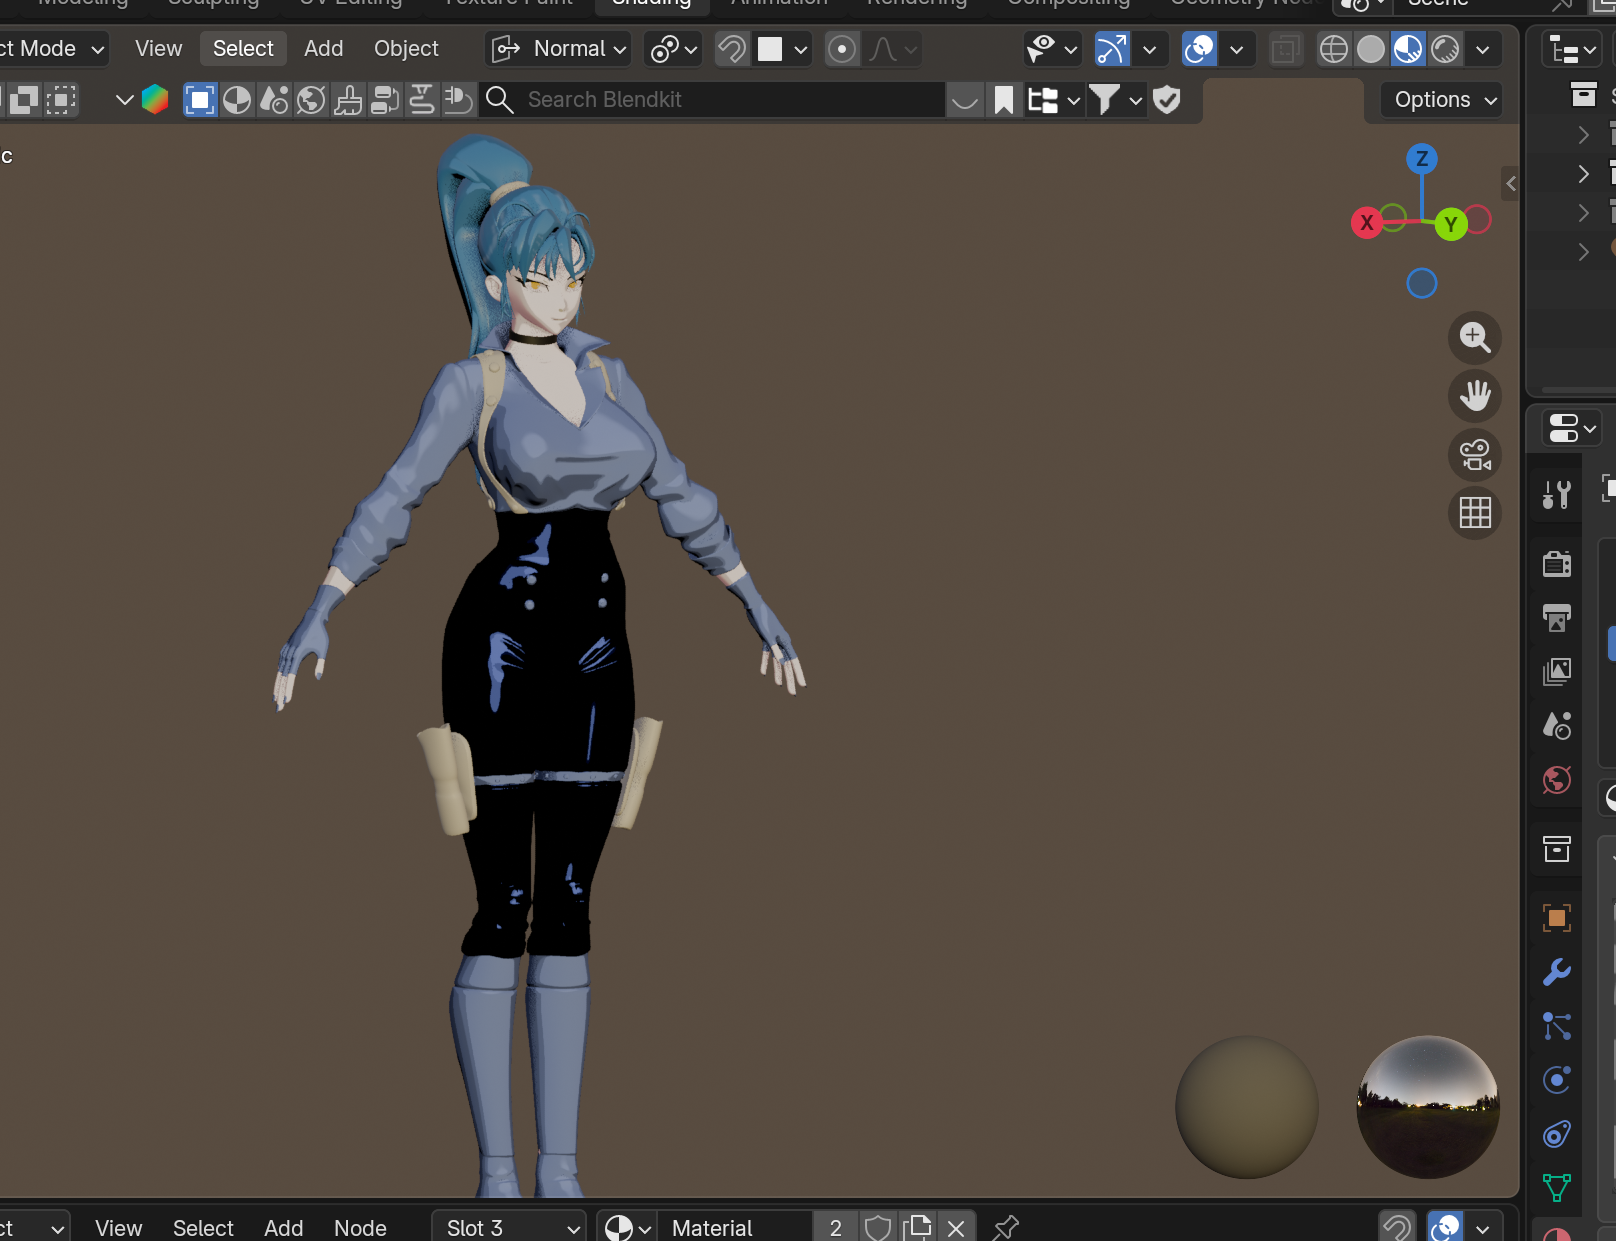The image size is (1616, 1241).
Task: Open the Output properties tab
Action: pyautogui.click(x=1557, y=618)
